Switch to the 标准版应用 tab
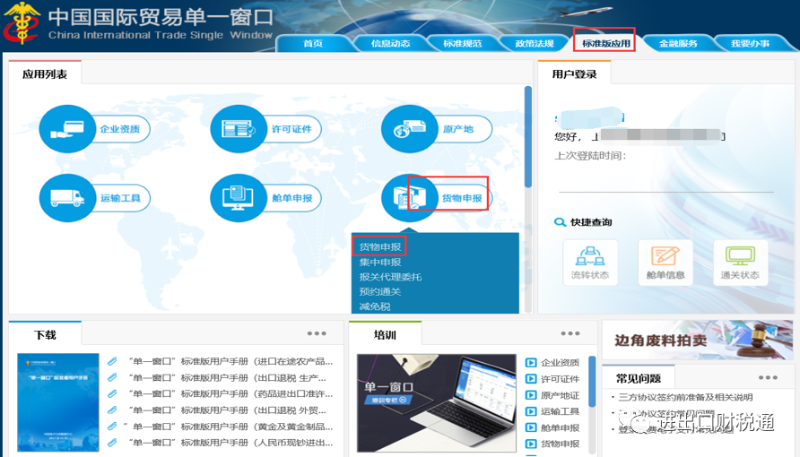Screen dimensions: 800x457 click(606, 43)
